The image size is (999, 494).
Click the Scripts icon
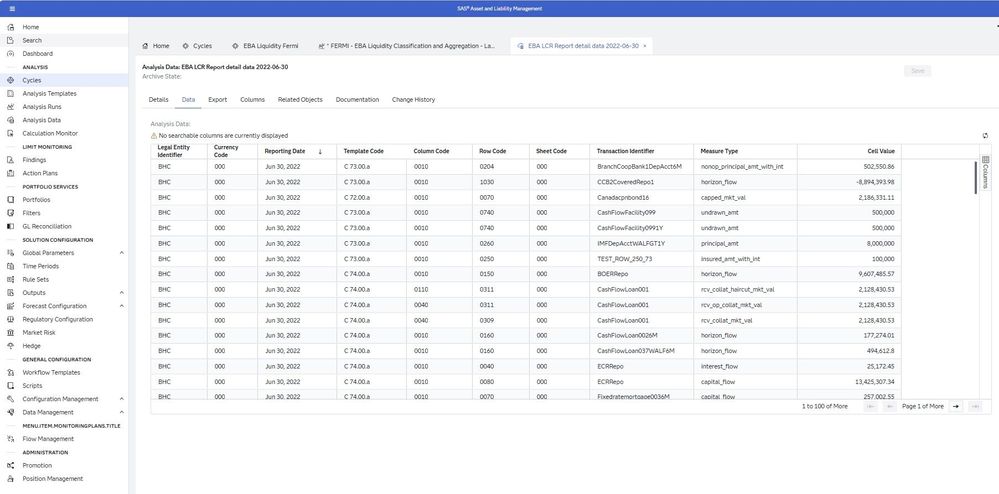pos(10,386)
